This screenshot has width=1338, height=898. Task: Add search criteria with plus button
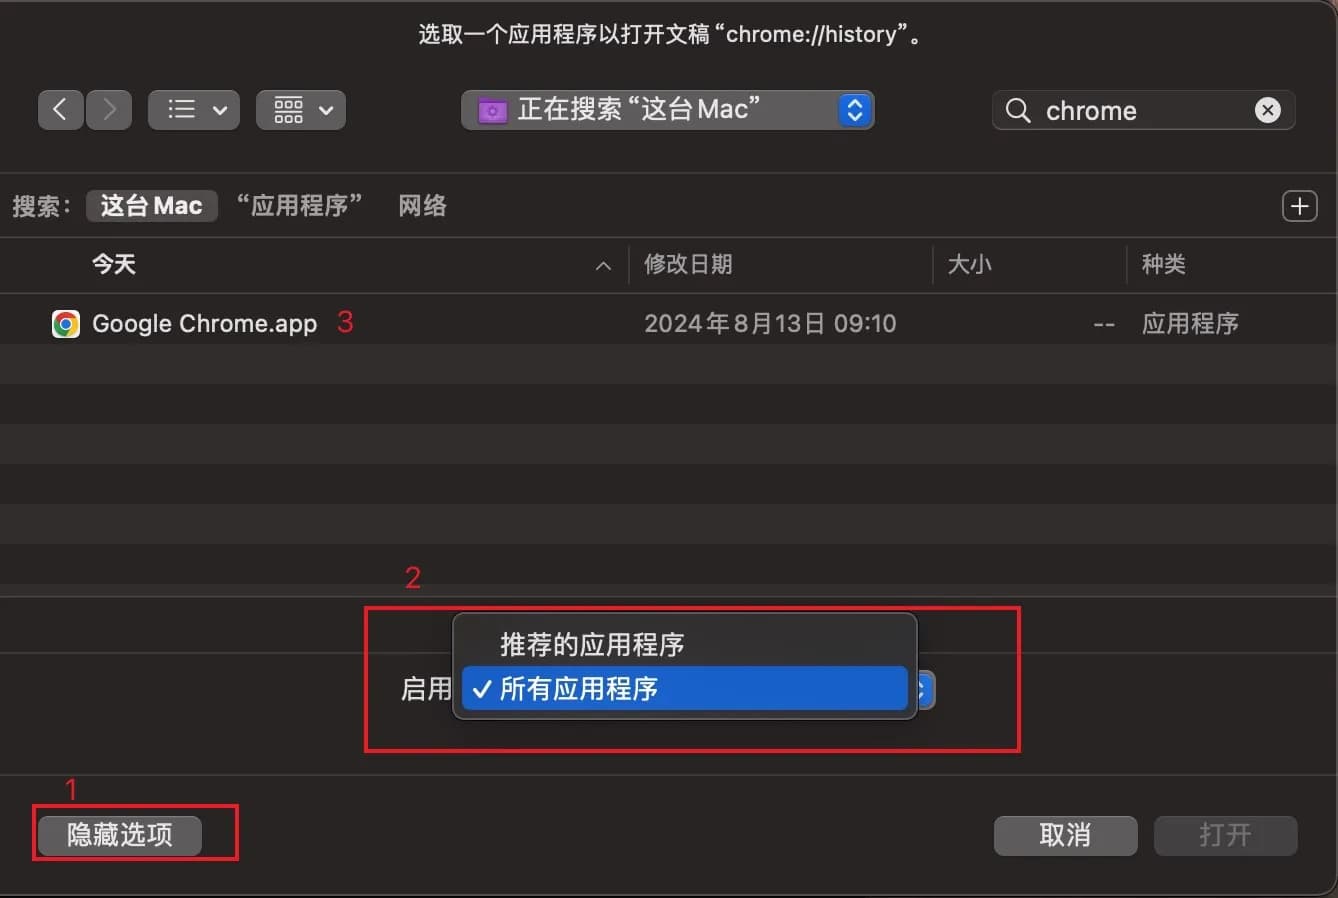(1299, 206)
